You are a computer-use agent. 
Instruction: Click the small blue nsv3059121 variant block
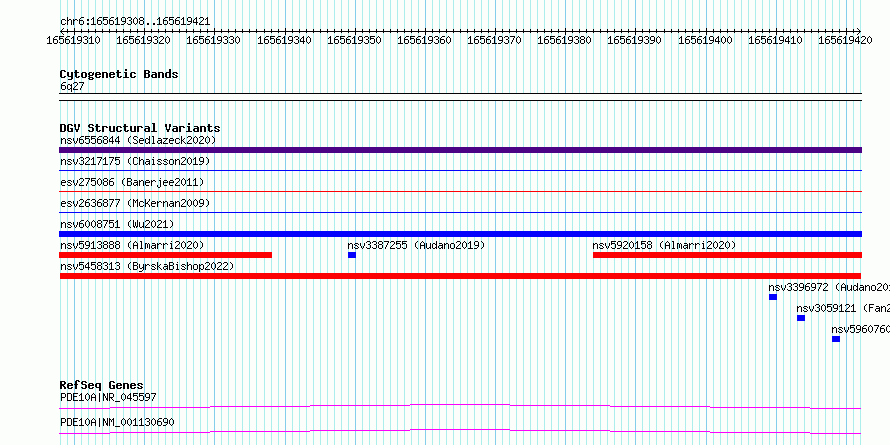pyautogui.click(x=801, y=318)
